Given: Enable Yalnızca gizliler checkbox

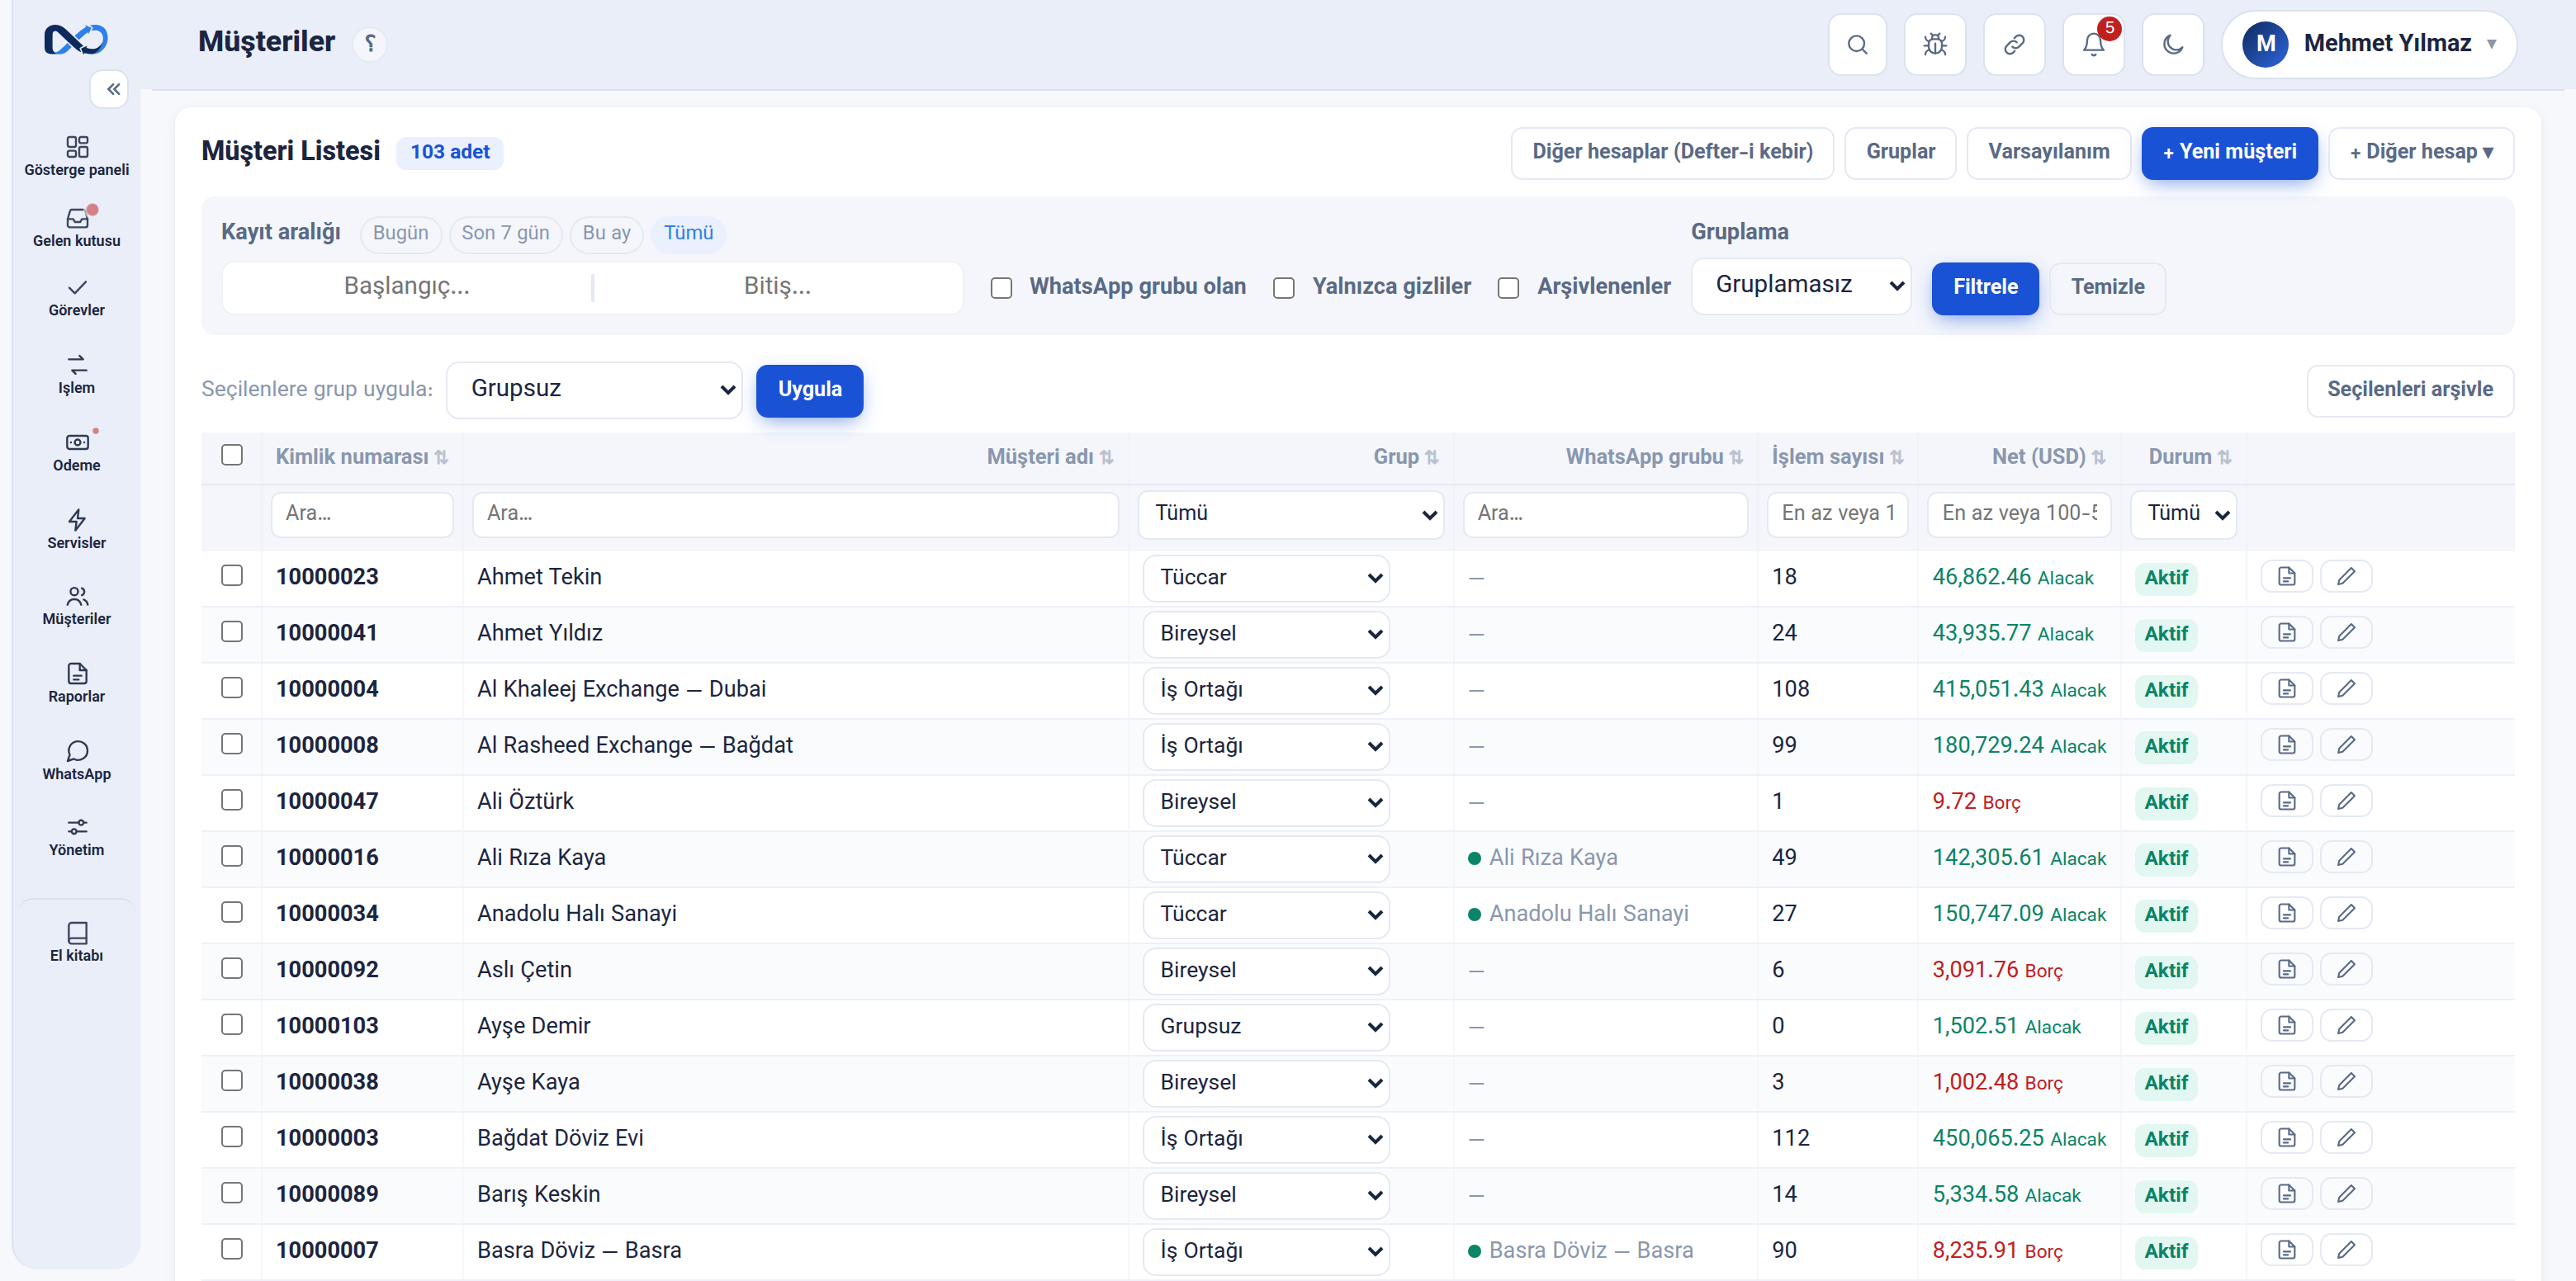Looking at the screenshot, I should click(x=1283, y=288).
